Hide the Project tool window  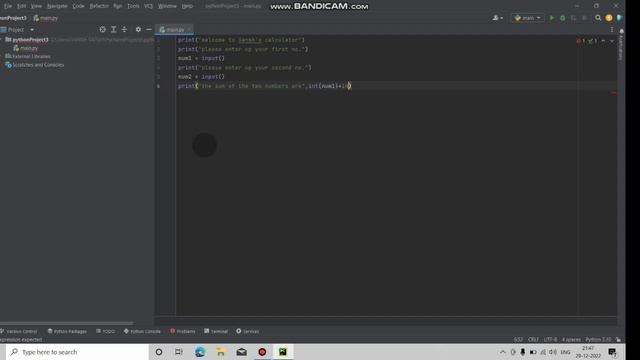[149, 29]
